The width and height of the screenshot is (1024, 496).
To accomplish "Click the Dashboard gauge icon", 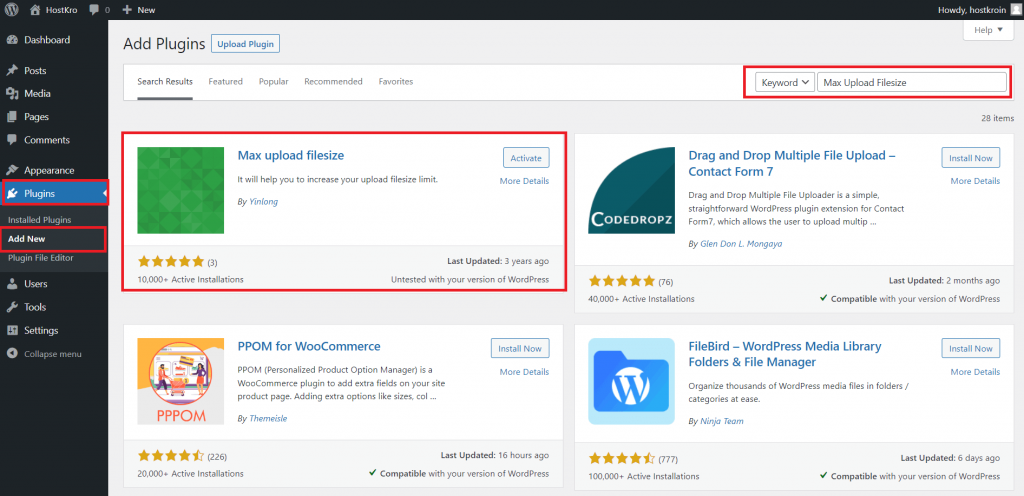I will pyautogui.click(x=12, y=40).
